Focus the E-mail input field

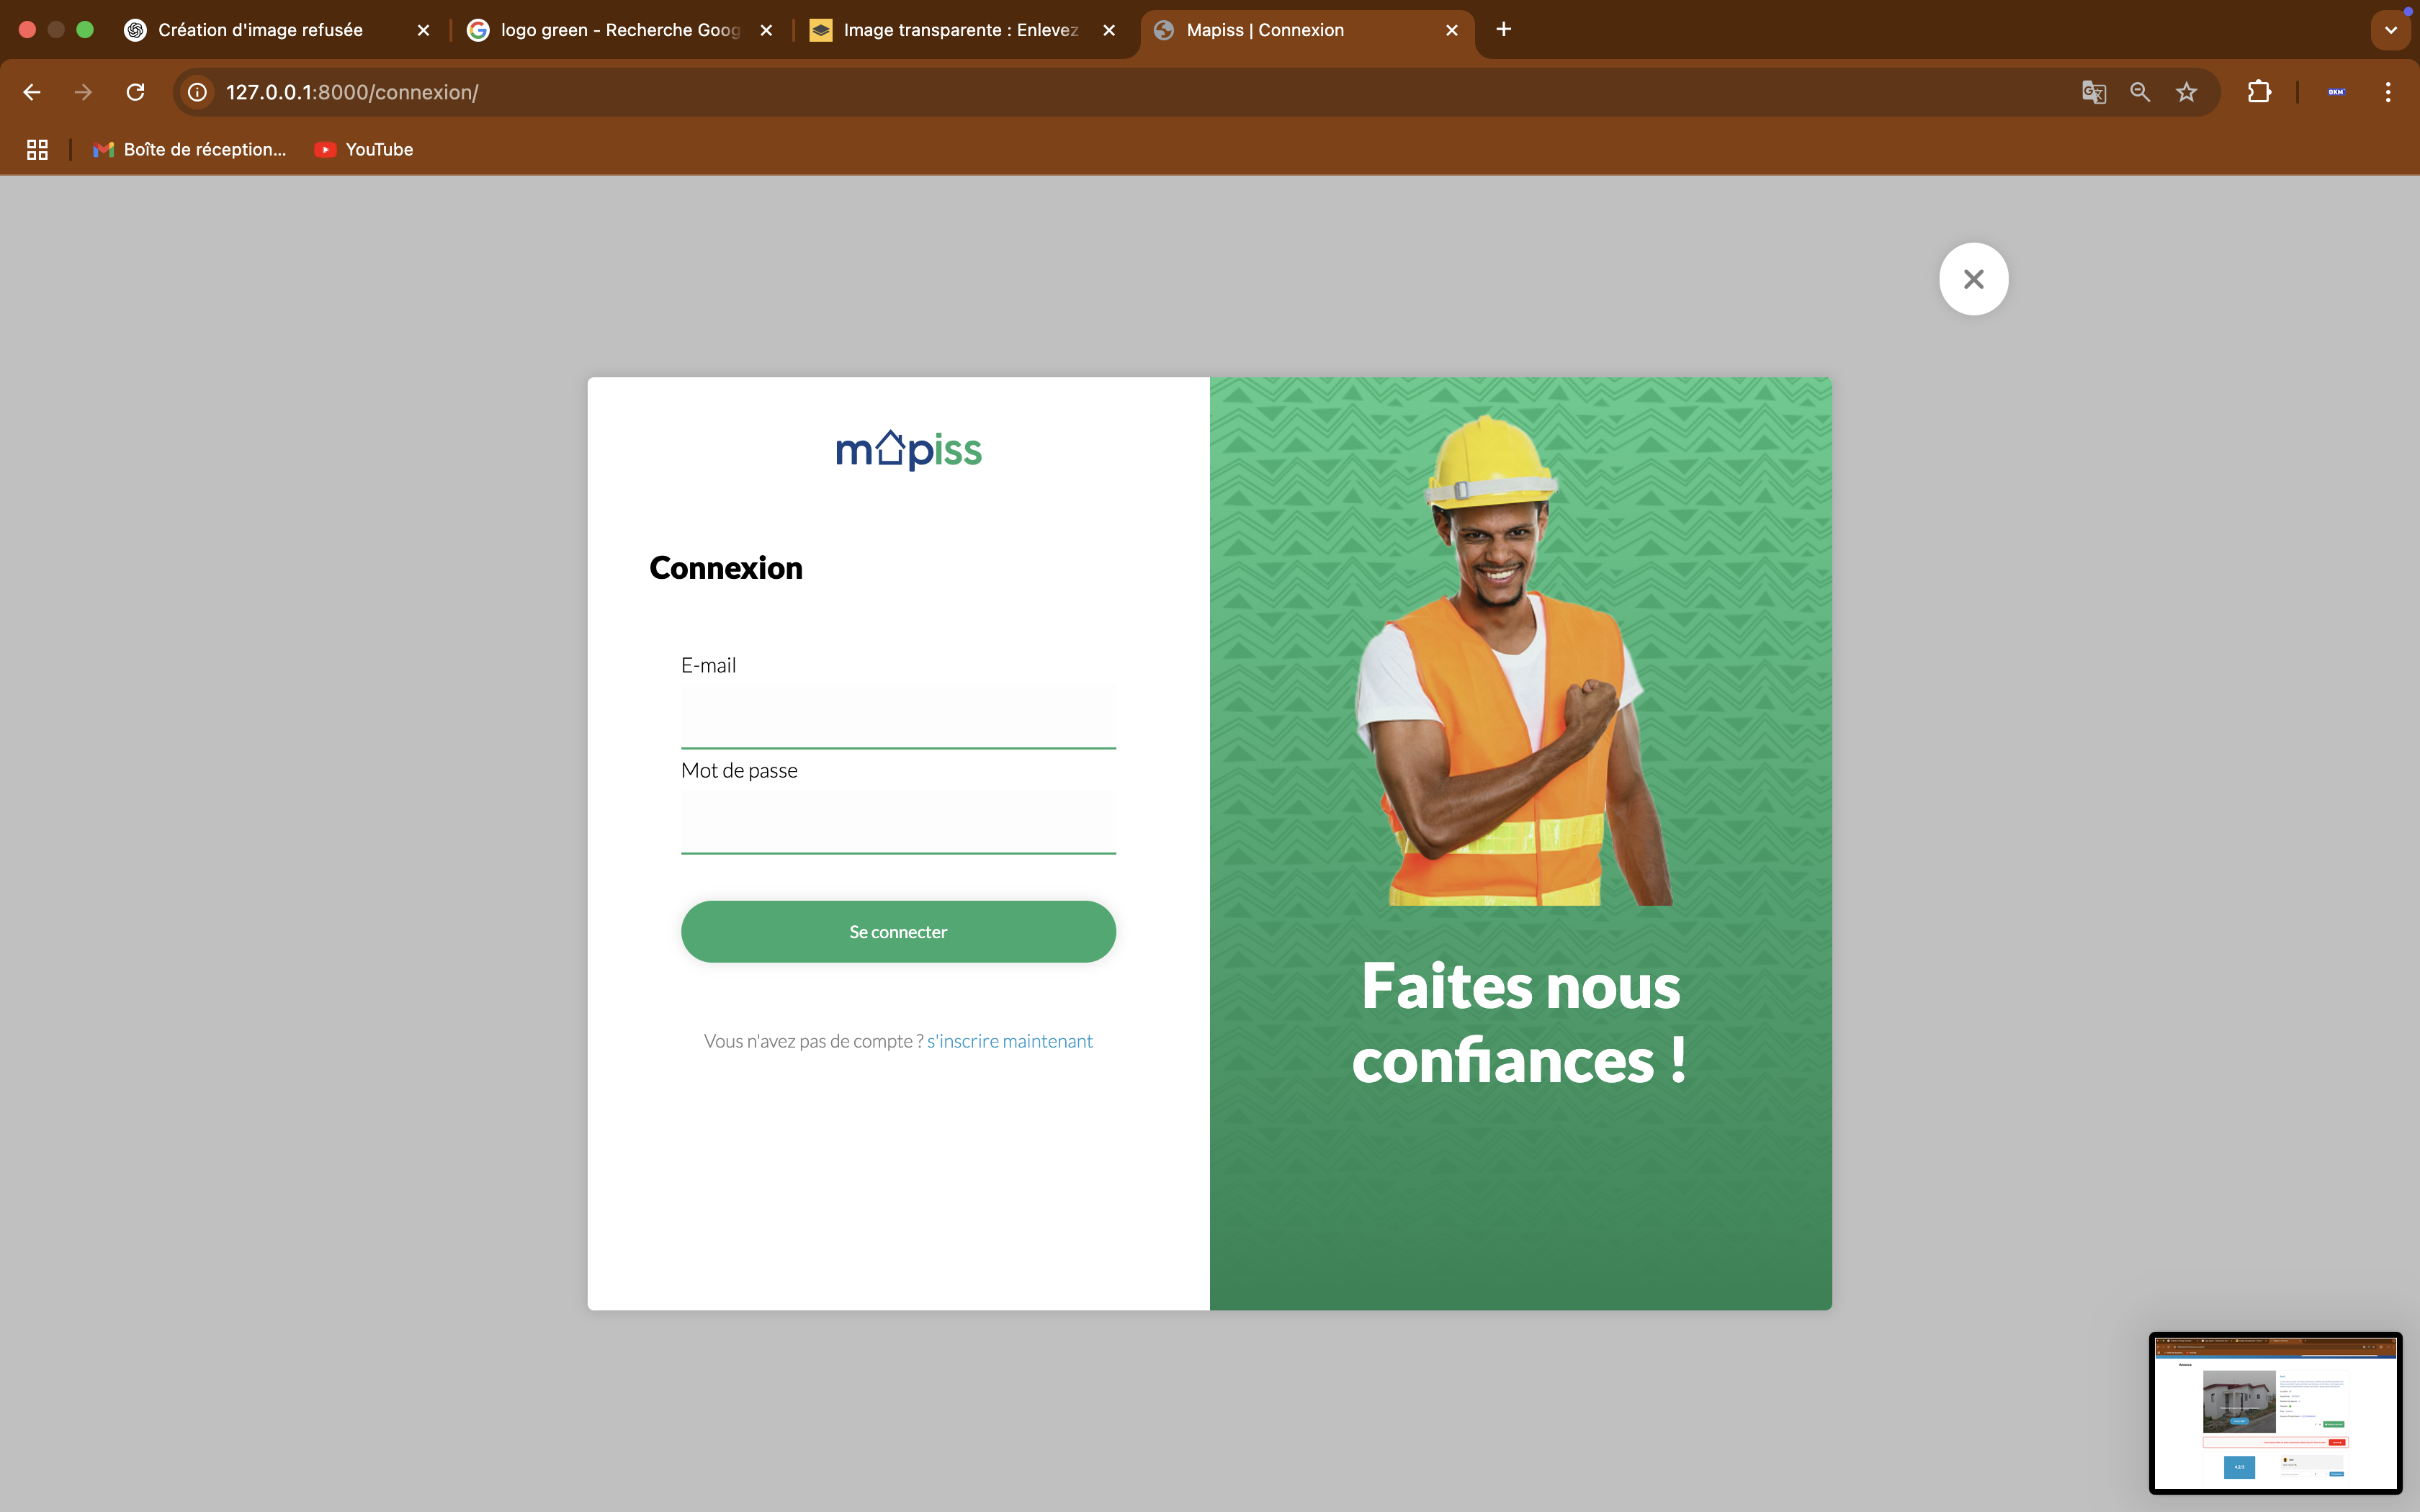point(898,716)
